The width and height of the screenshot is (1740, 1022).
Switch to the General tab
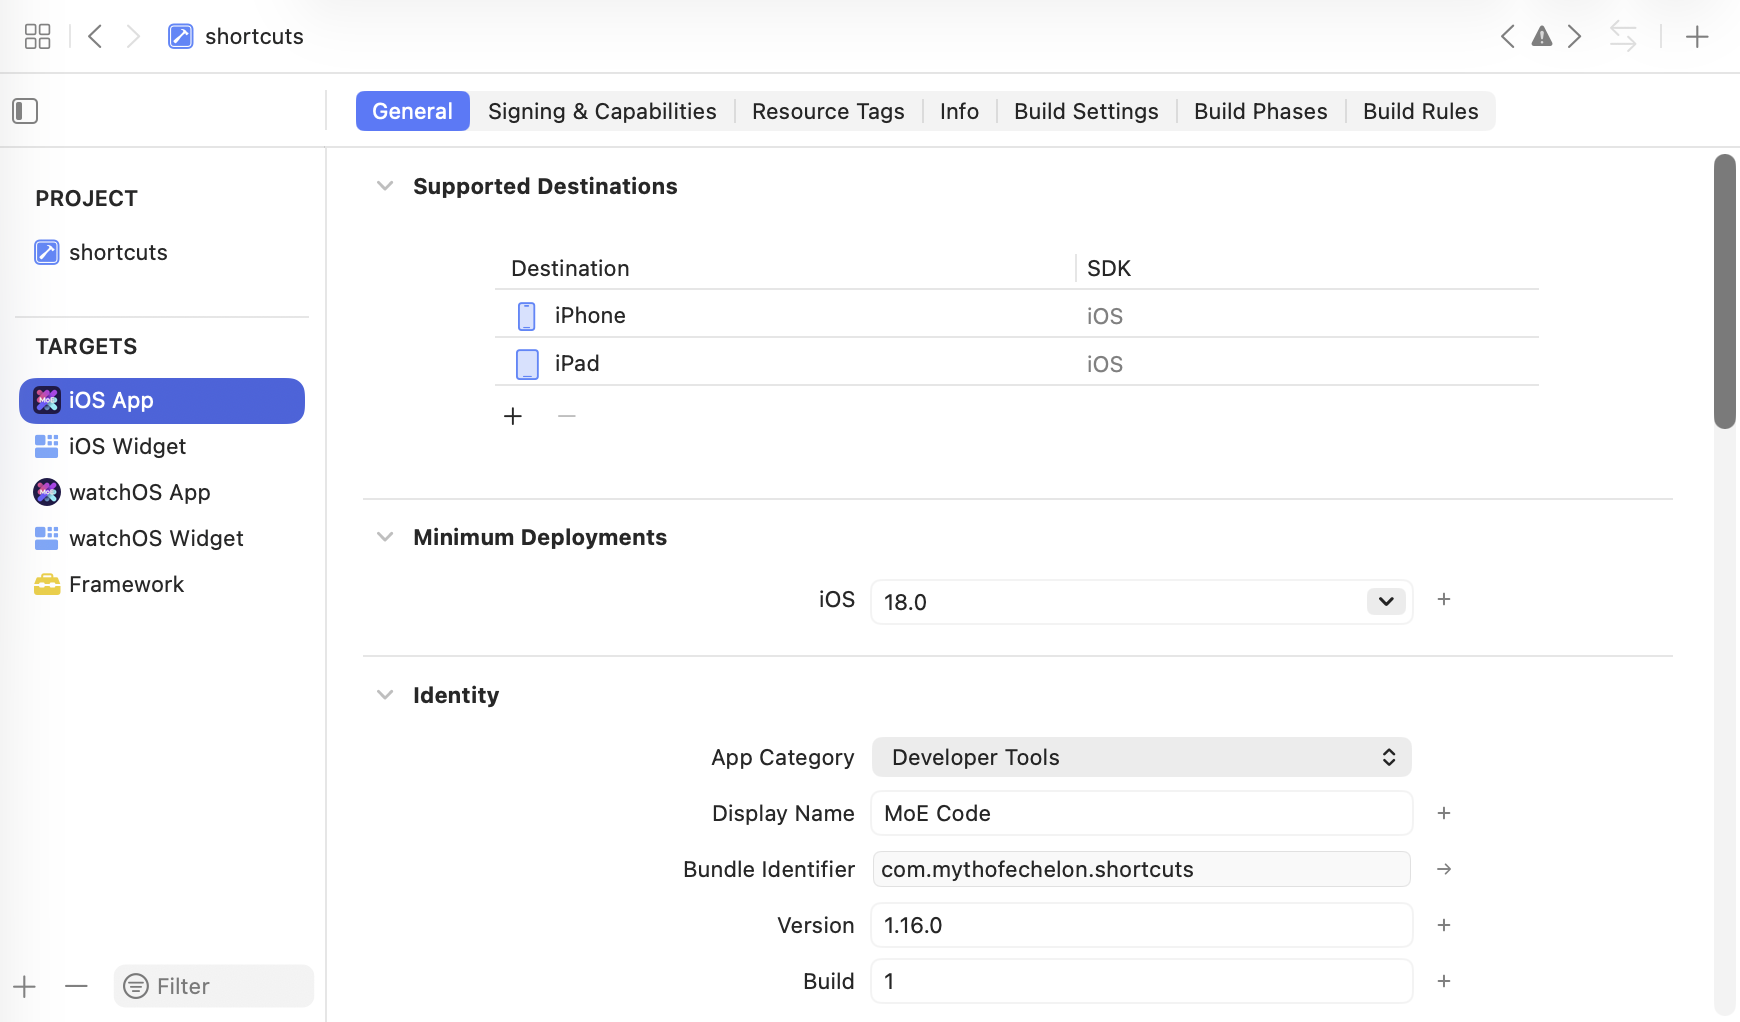pos(413,111)
